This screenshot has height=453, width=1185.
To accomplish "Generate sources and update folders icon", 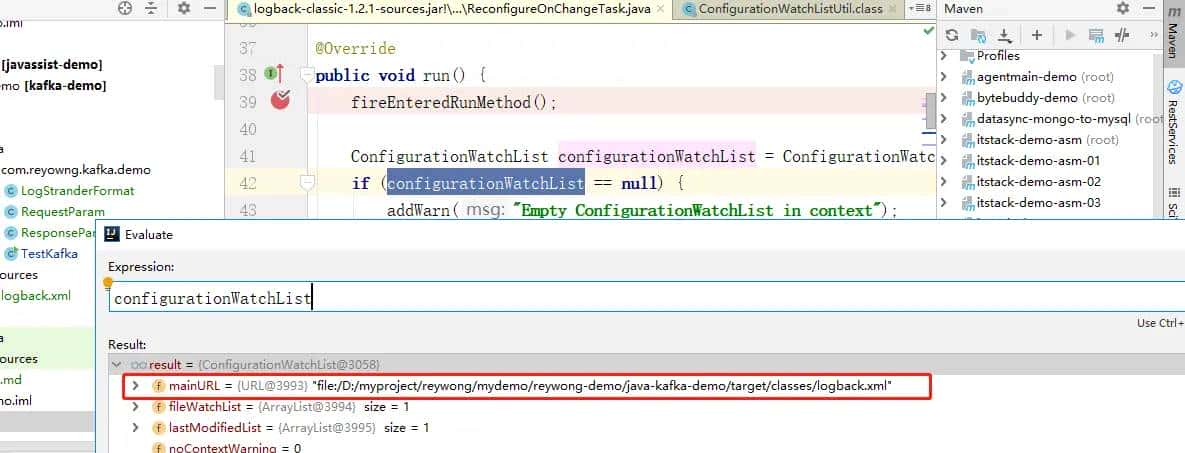I will 978,35.
